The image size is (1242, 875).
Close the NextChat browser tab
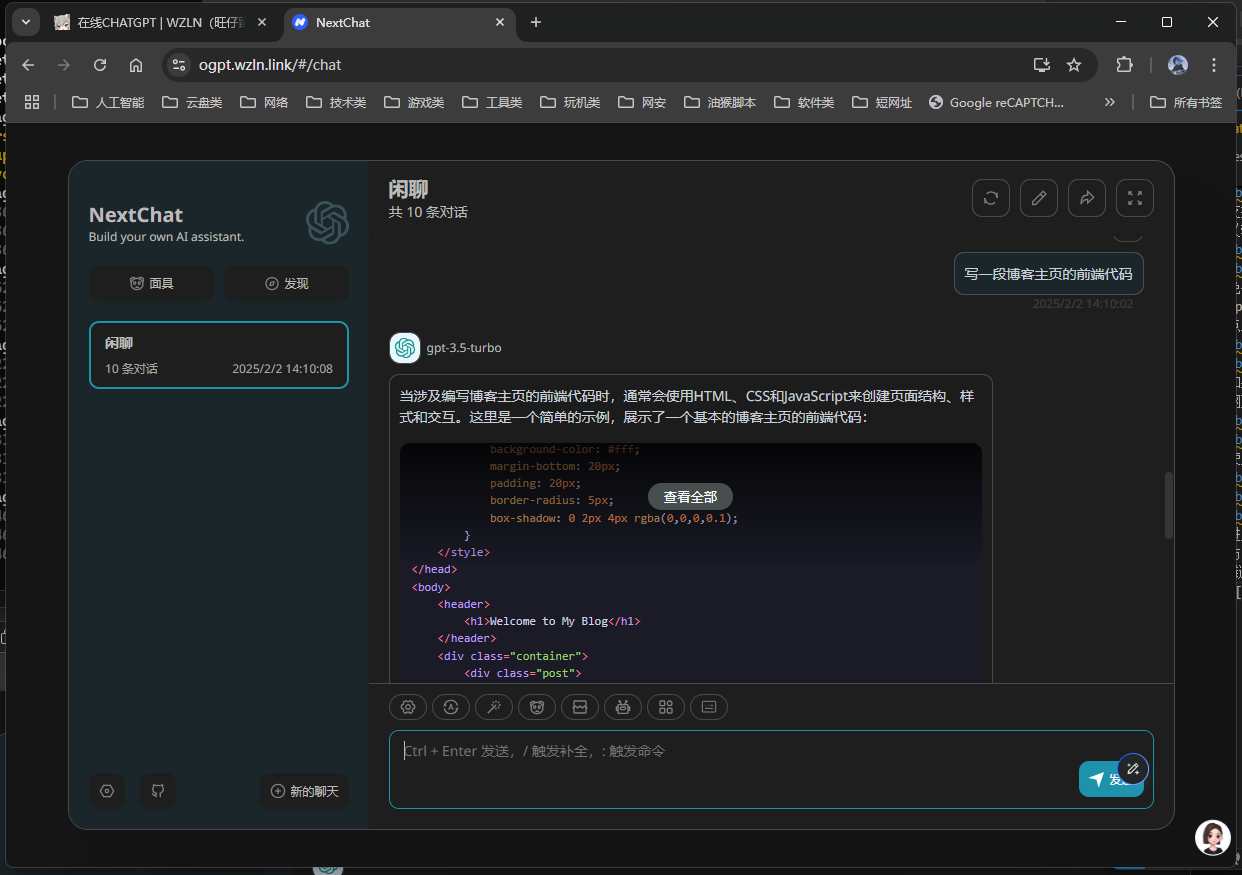coord(500,22)
